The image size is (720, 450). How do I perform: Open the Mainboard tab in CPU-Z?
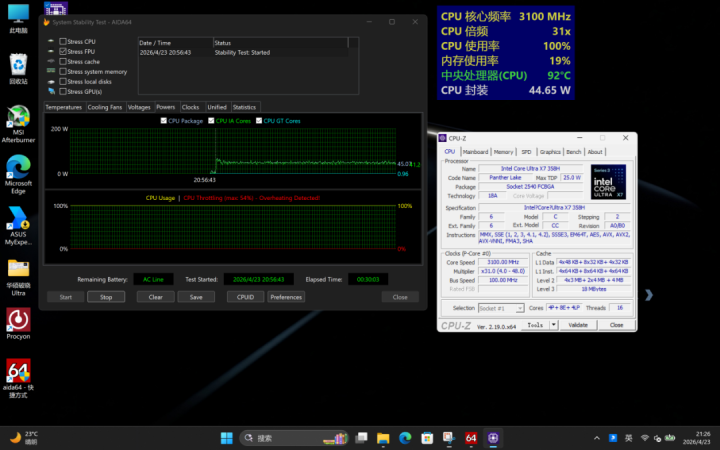[475, 152]
